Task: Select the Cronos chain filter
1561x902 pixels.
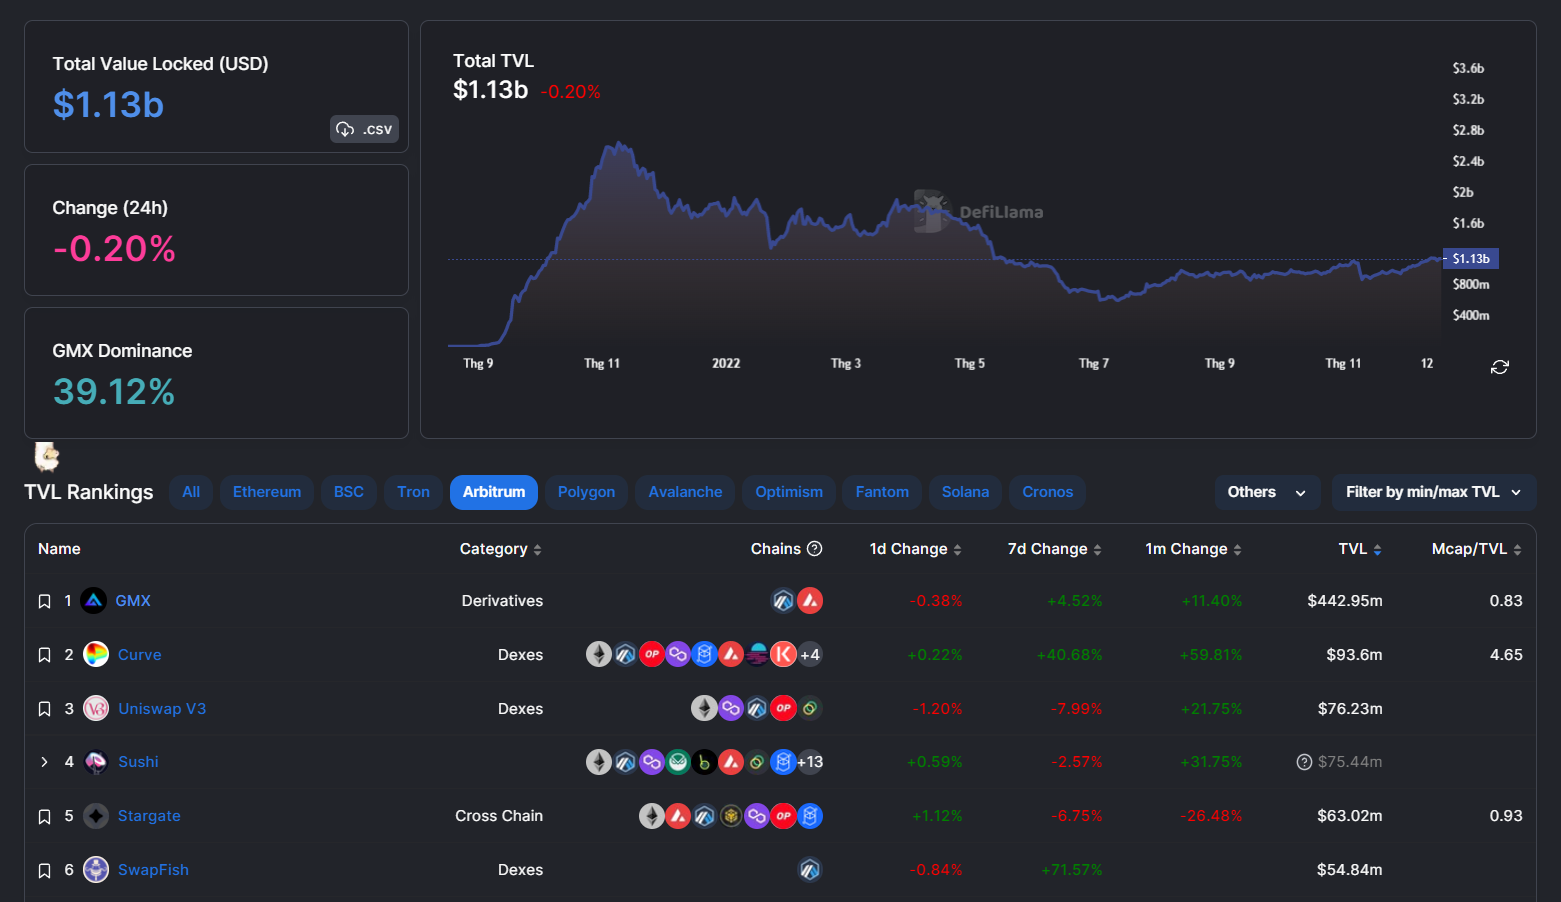Action: coord(1047,492)
